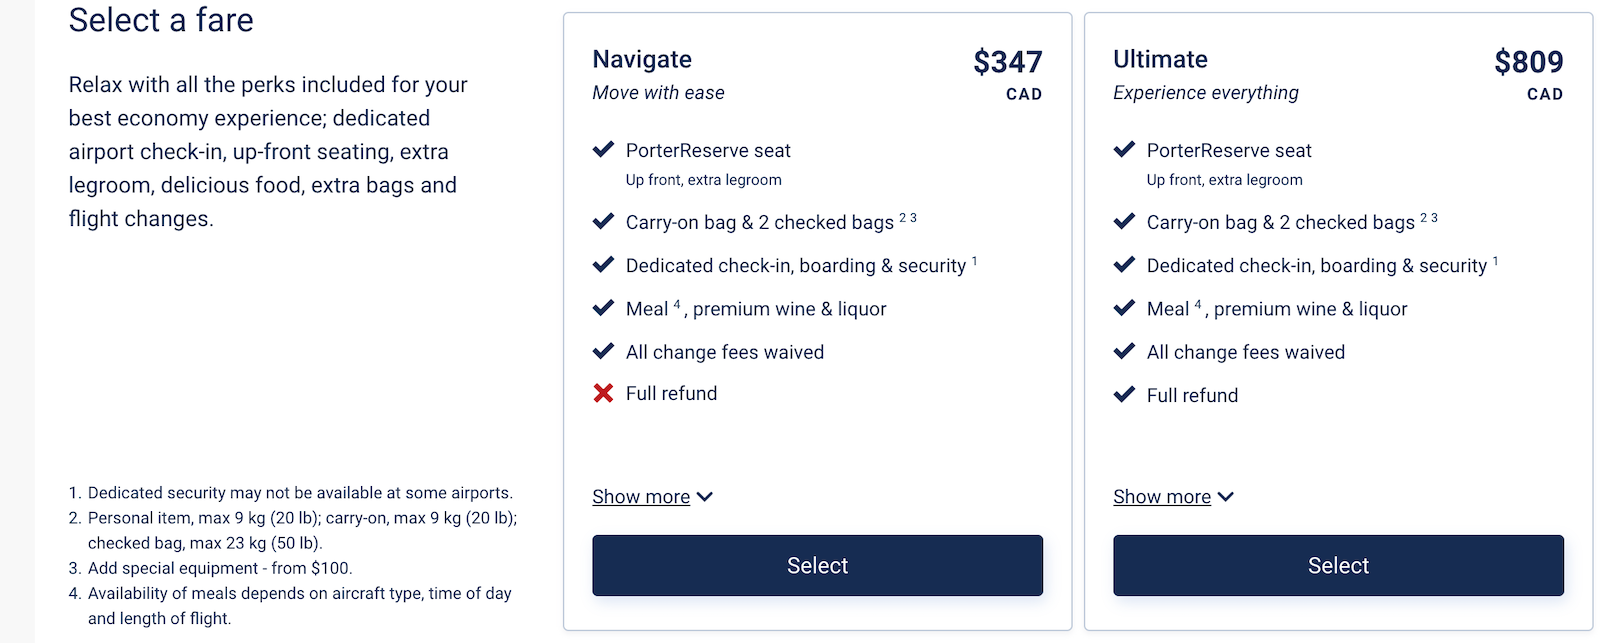
Task: Click footnote 4 beside Meal in Ultimate
Action: coord(1196,301)
